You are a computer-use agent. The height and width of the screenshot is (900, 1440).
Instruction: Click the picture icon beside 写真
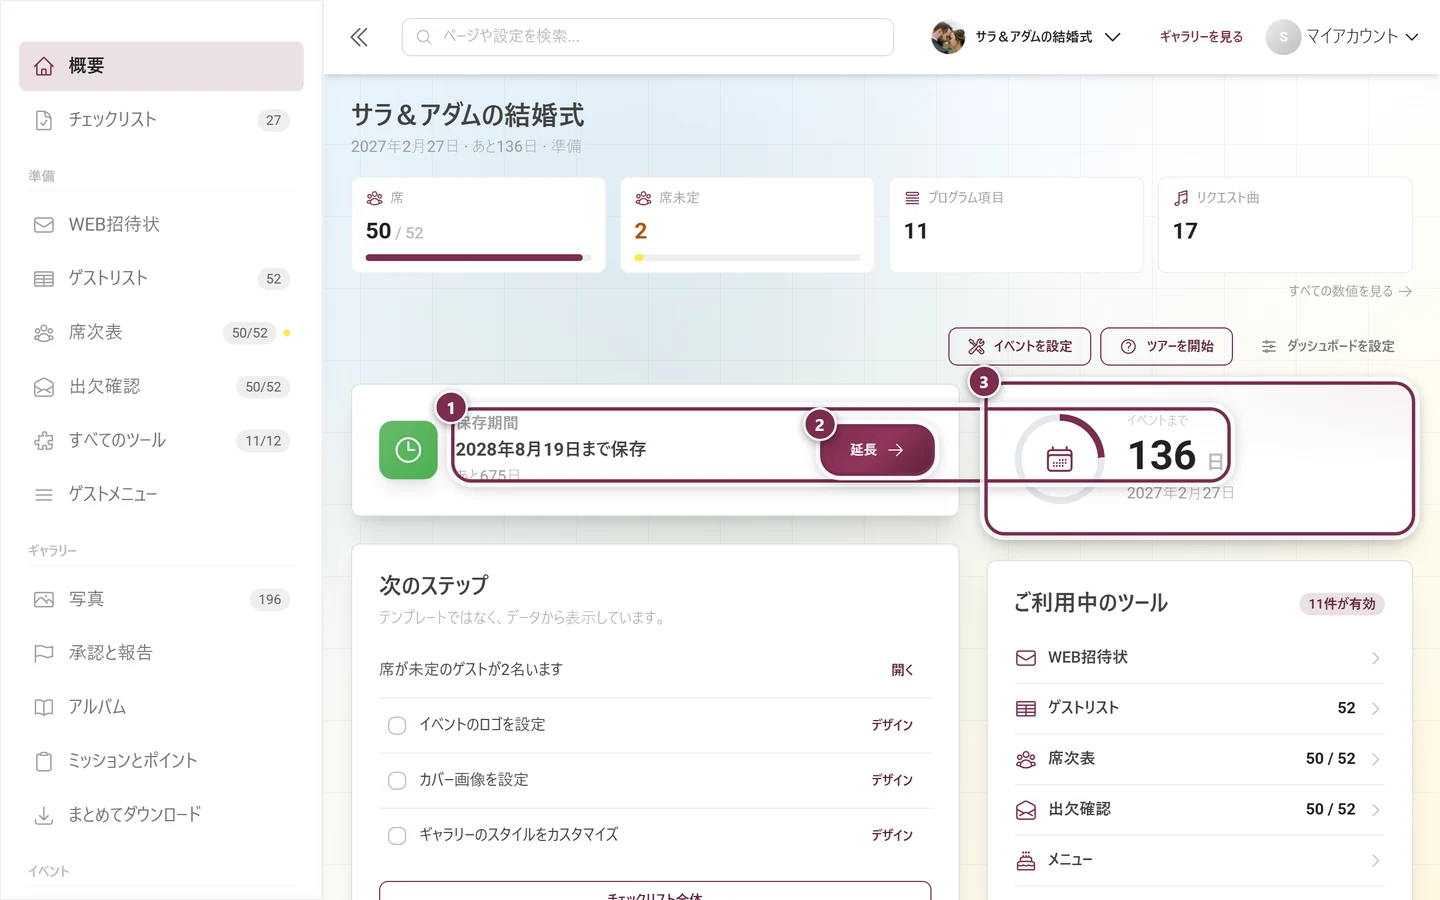pyautogui.click(x=44, y=600)
